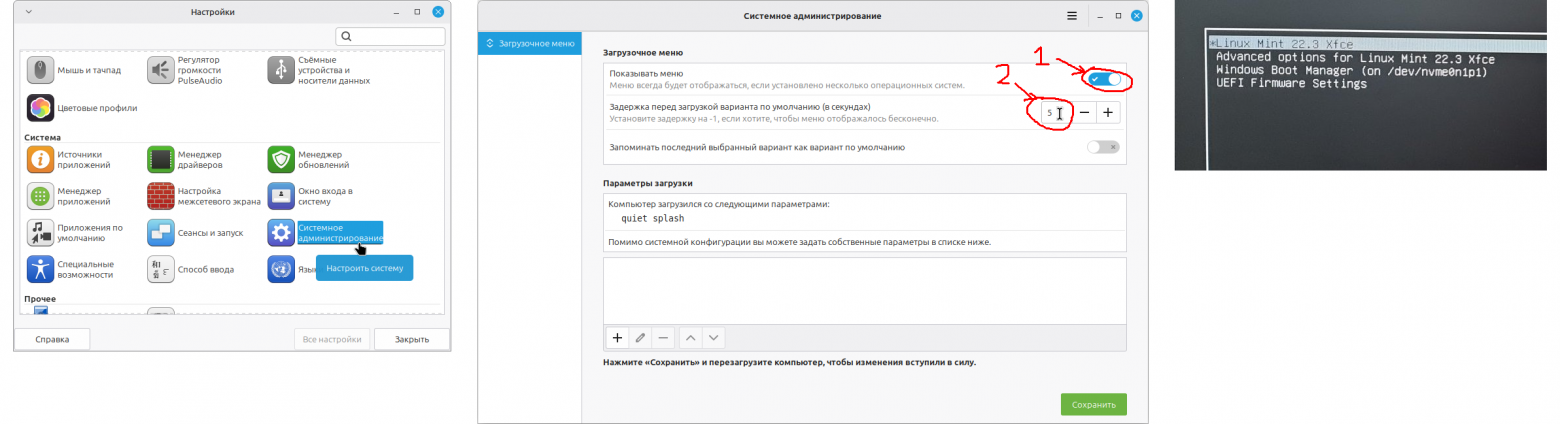Toggle Запоминать последний выбранный вариант switch

[x=1103, y=147]
